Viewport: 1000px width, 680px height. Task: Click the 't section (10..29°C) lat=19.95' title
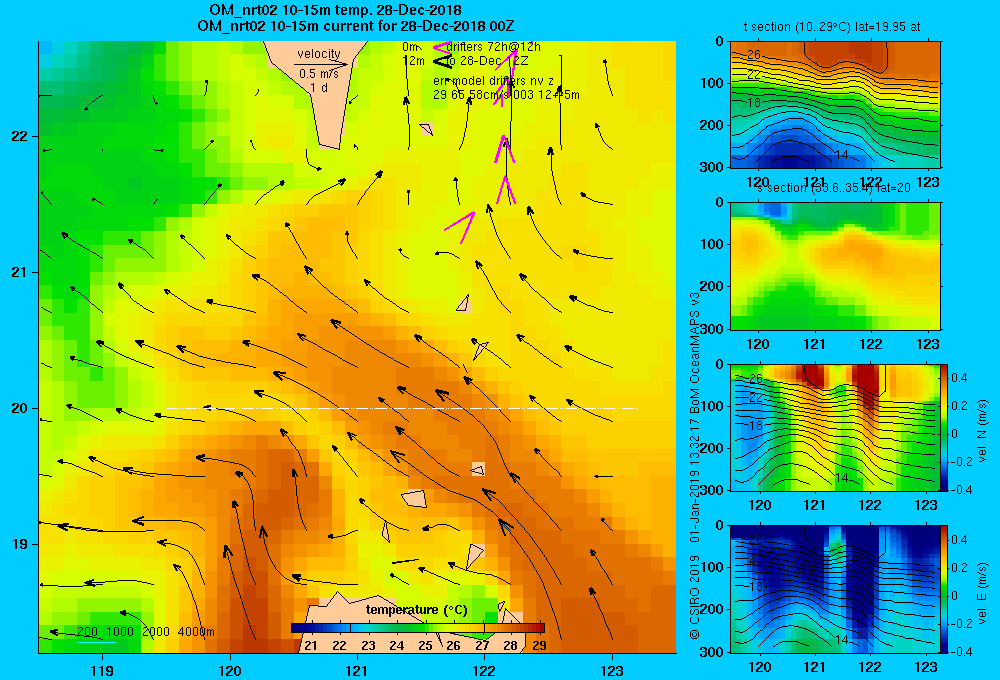pyautogui.click(x=831, y=27)
